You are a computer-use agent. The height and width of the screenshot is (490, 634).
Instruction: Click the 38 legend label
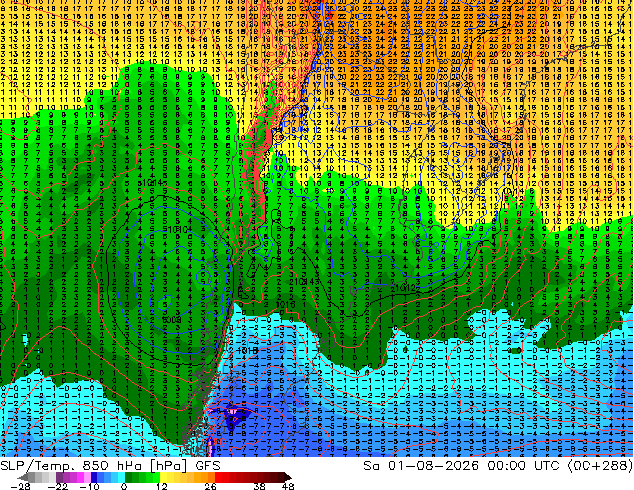pyautogui.click(x=260, y=486)
